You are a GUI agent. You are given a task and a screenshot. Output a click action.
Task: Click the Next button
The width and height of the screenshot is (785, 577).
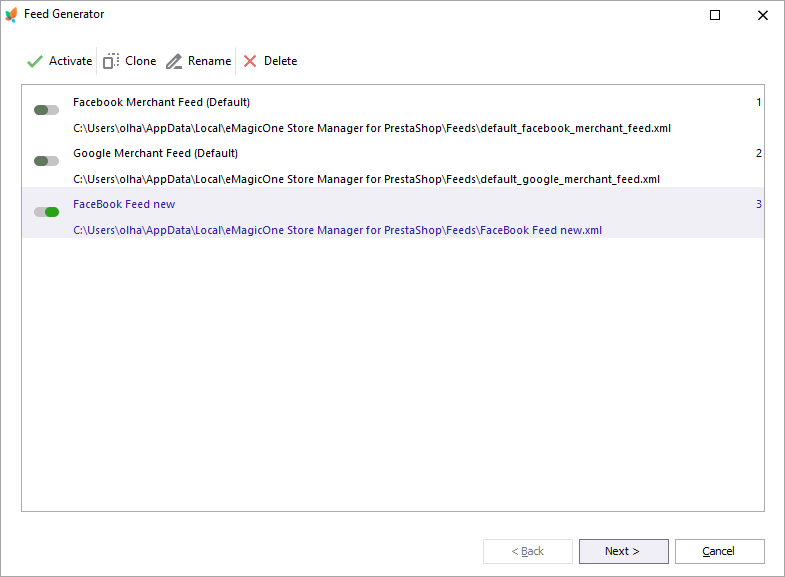pyautogui.click(x=623, y=551)
